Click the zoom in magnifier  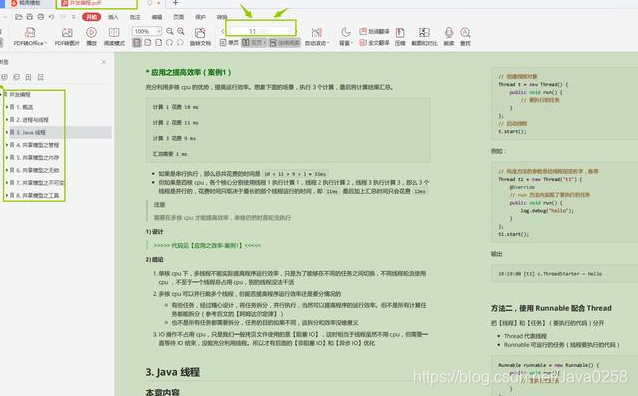[x=181, y=31]
